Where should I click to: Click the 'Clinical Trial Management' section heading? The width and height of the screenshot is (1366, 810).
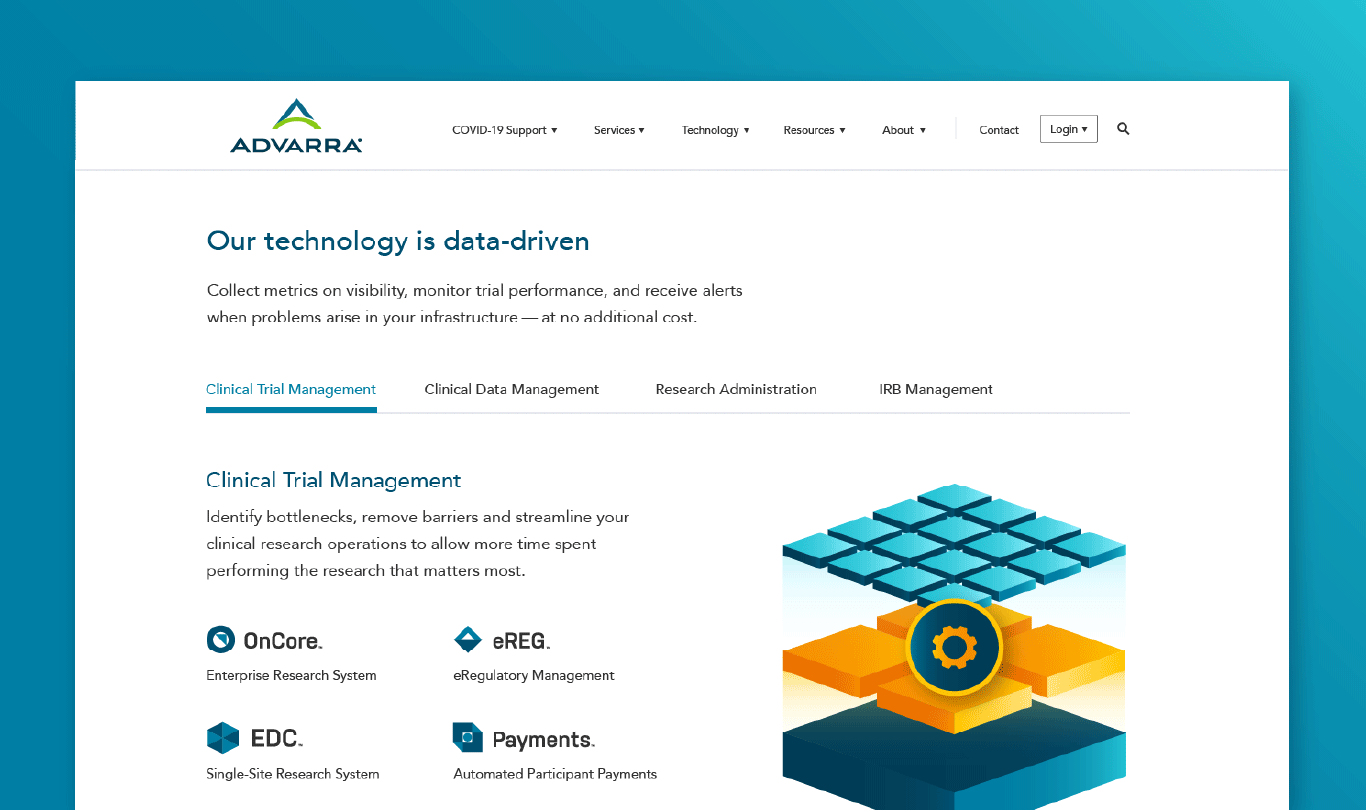(x=334, y=480)
